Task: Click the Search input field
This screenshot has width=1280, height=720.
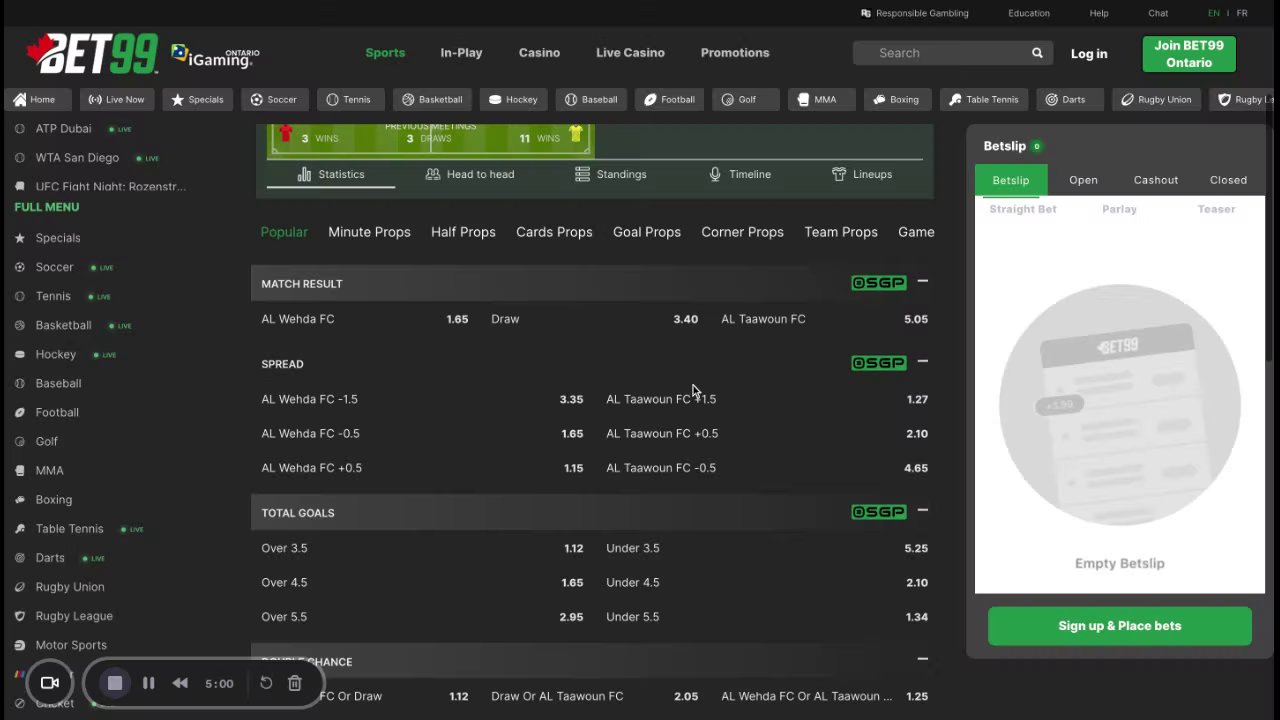Action: pyautogui.click(x=940, y=53)
